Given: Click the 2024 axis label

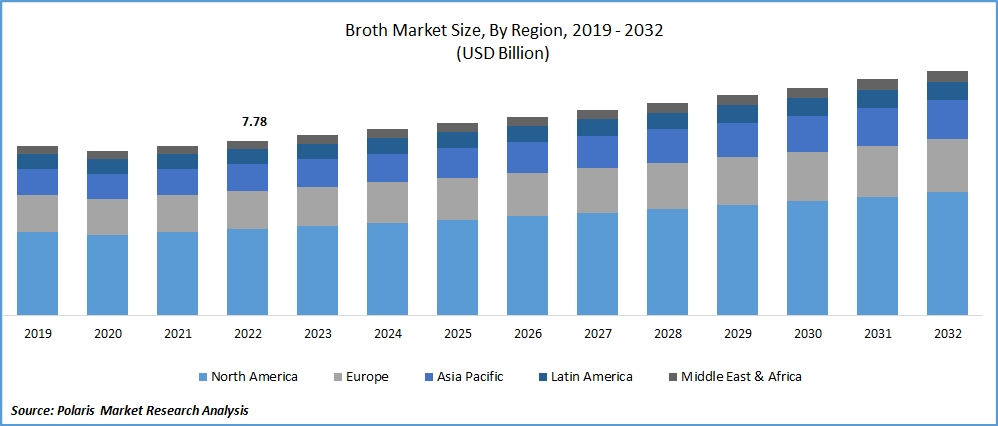Looking at the screenshot, I should [x=388, y=334].
